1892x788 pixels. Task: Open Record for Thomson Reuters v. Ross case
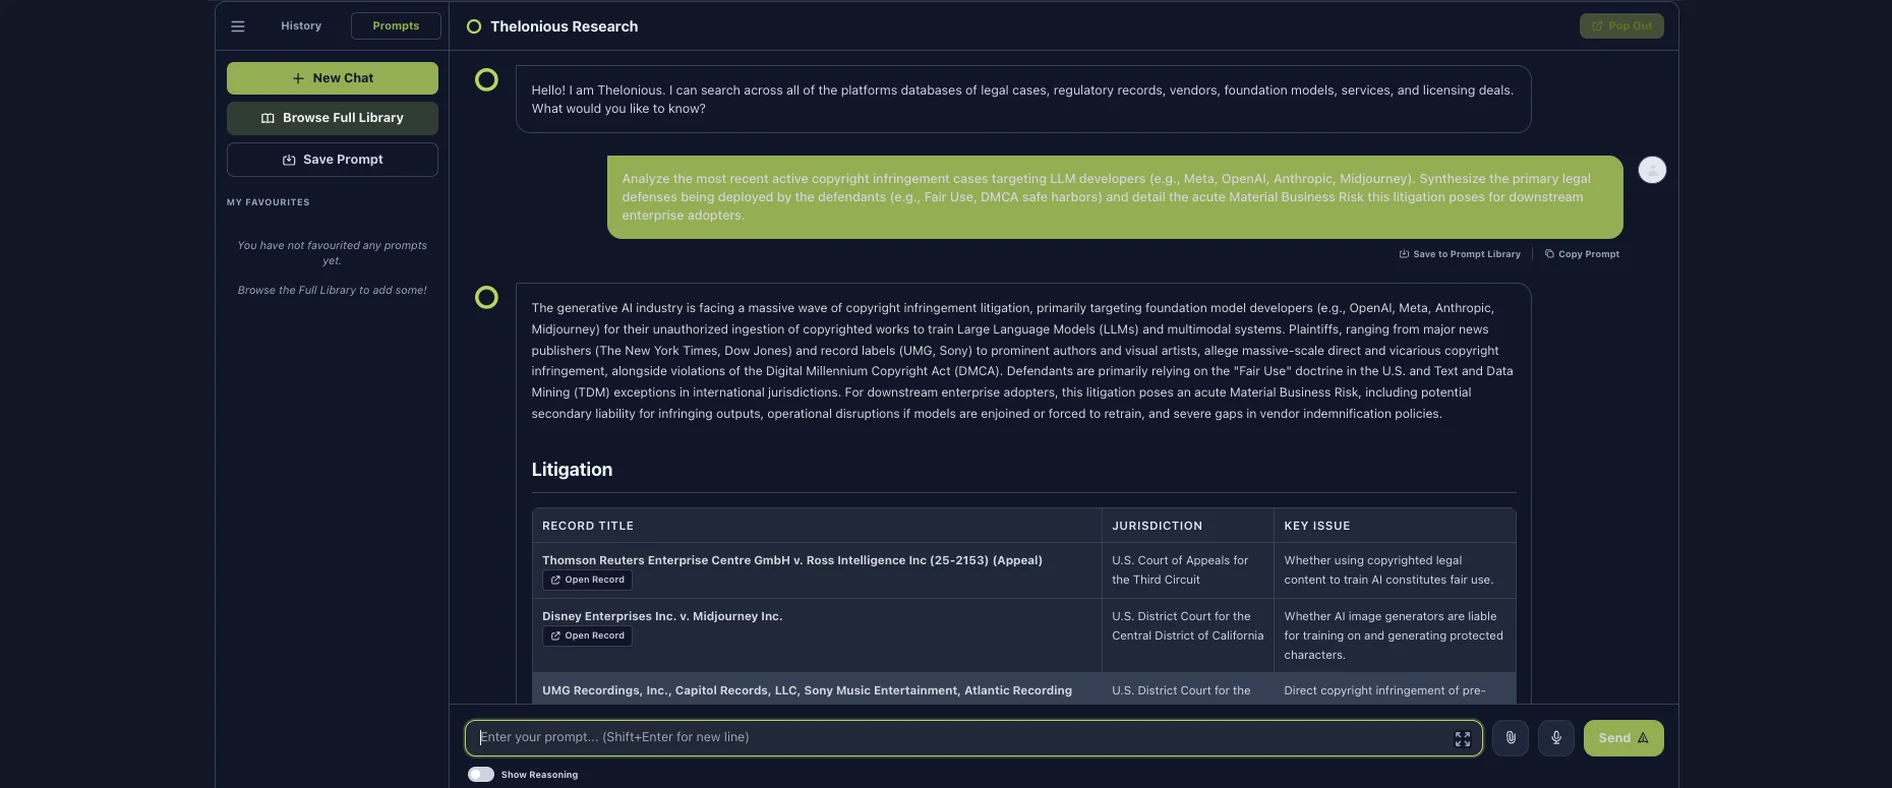(587, 580)
